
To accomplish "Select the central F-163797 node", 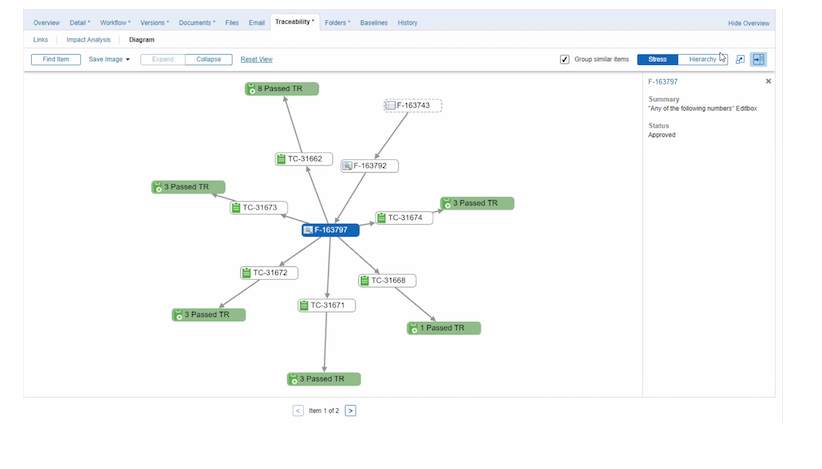I will (x=330, y=230).
